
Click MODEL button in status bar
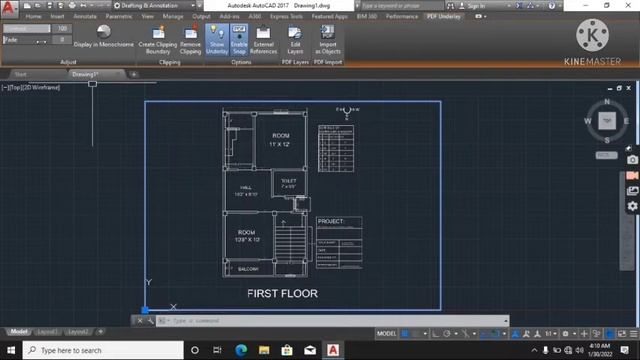coord(386,333)
